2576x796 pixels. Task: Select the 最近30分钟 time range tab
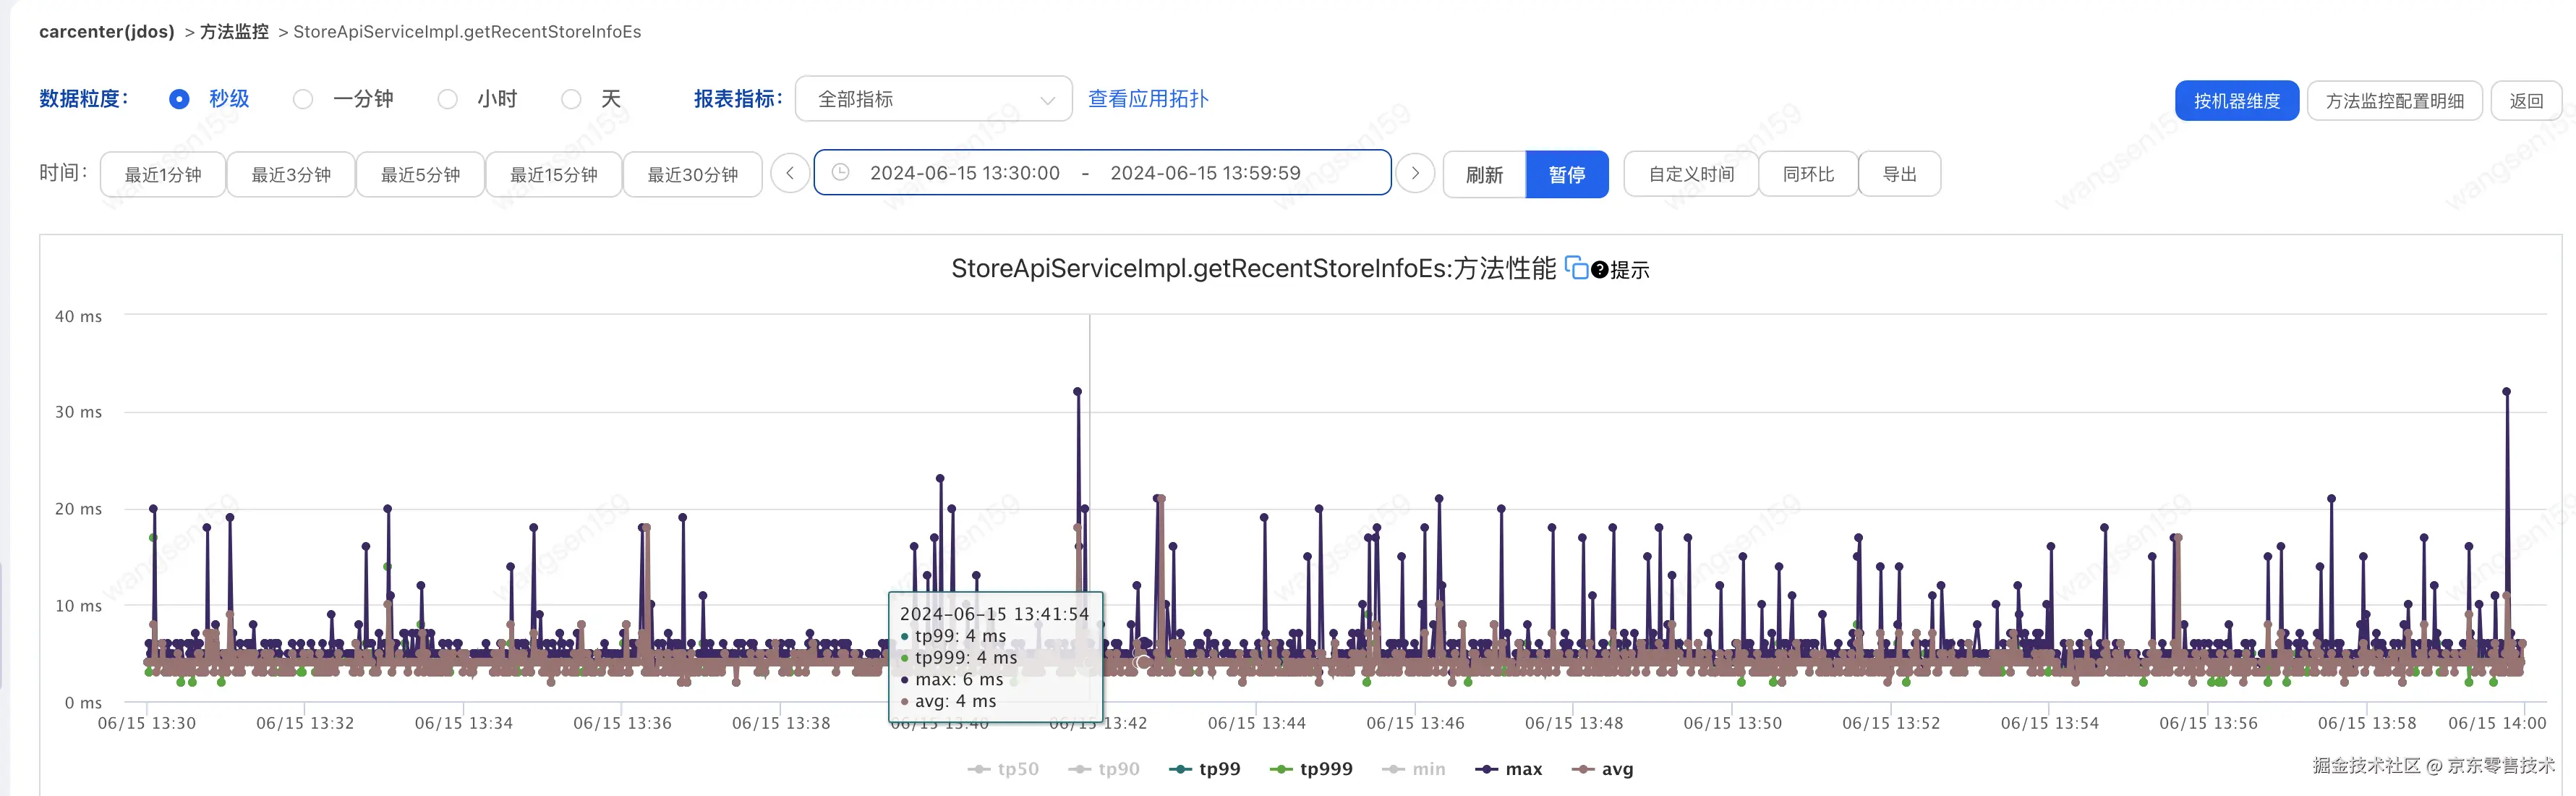692,174
